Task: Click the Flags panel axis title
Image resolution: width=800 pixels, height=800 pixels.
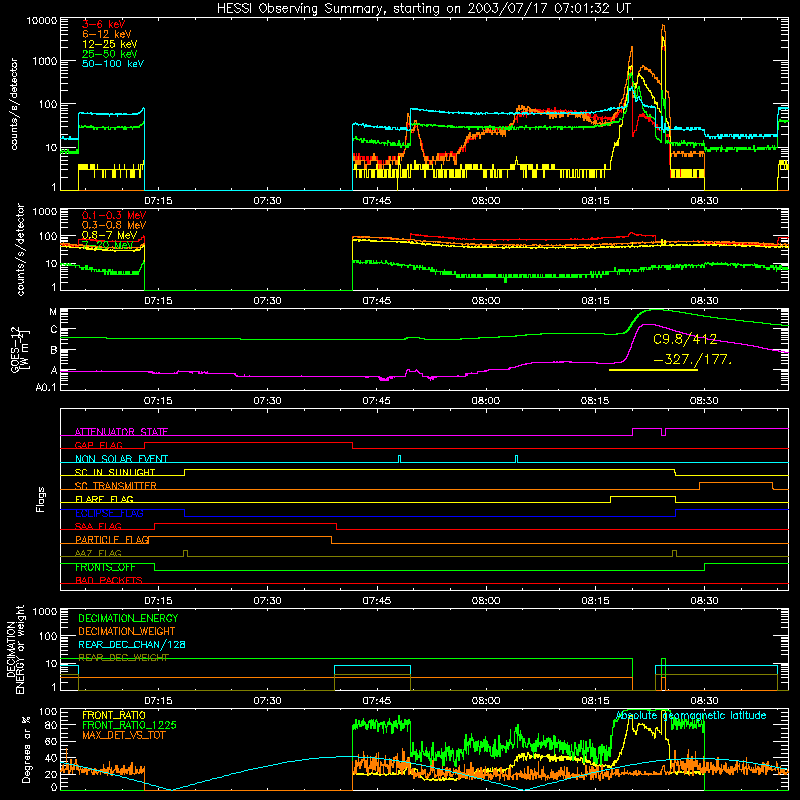Action: pyautogui.click(x=41, y=499)
